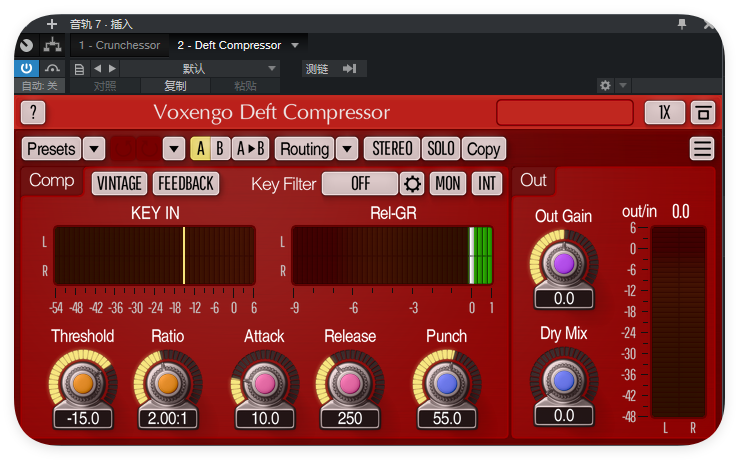Copy A to B state button
The width and height of the screenshot is (739, 460).
coord(251,149)
